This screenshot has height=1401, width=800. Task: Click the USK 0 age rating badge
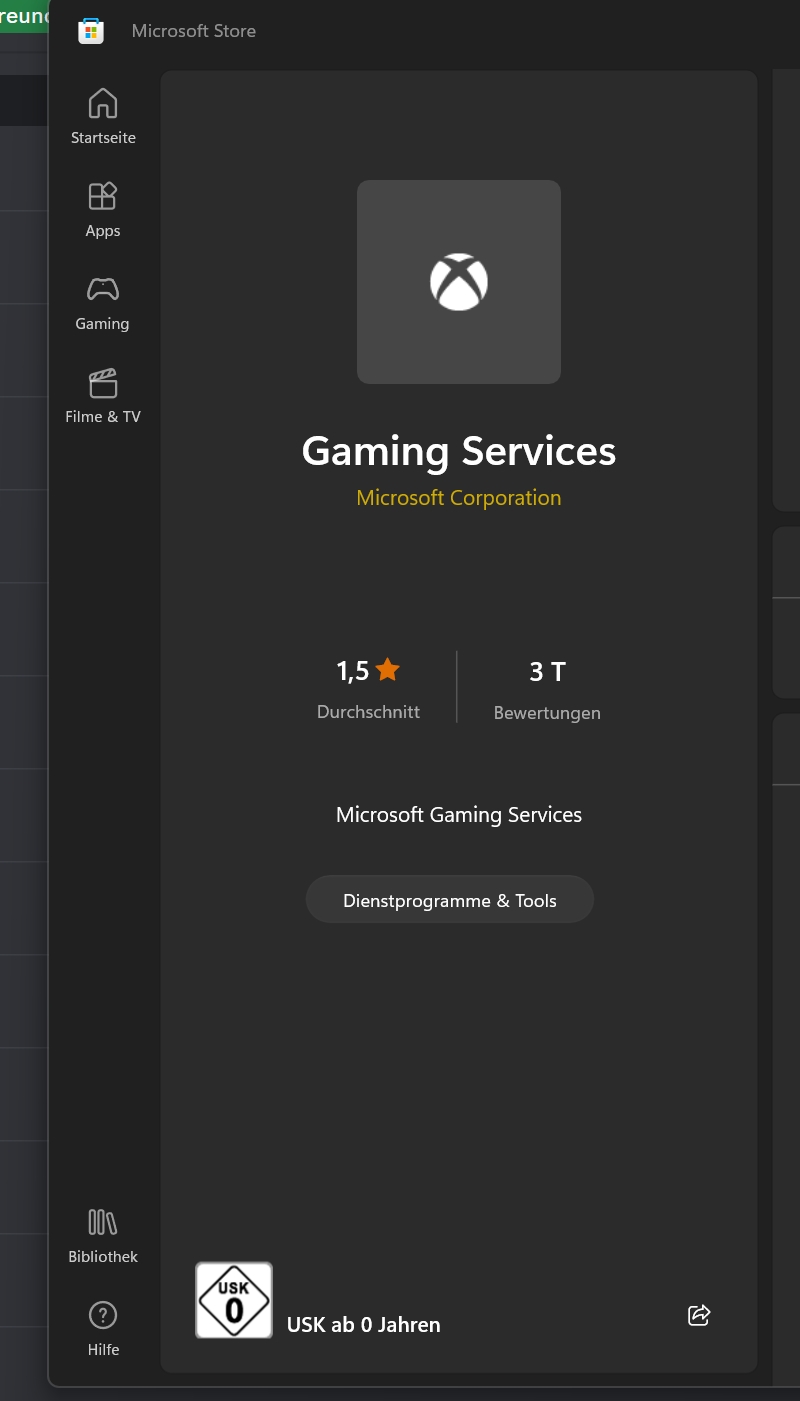[234, 1300]
